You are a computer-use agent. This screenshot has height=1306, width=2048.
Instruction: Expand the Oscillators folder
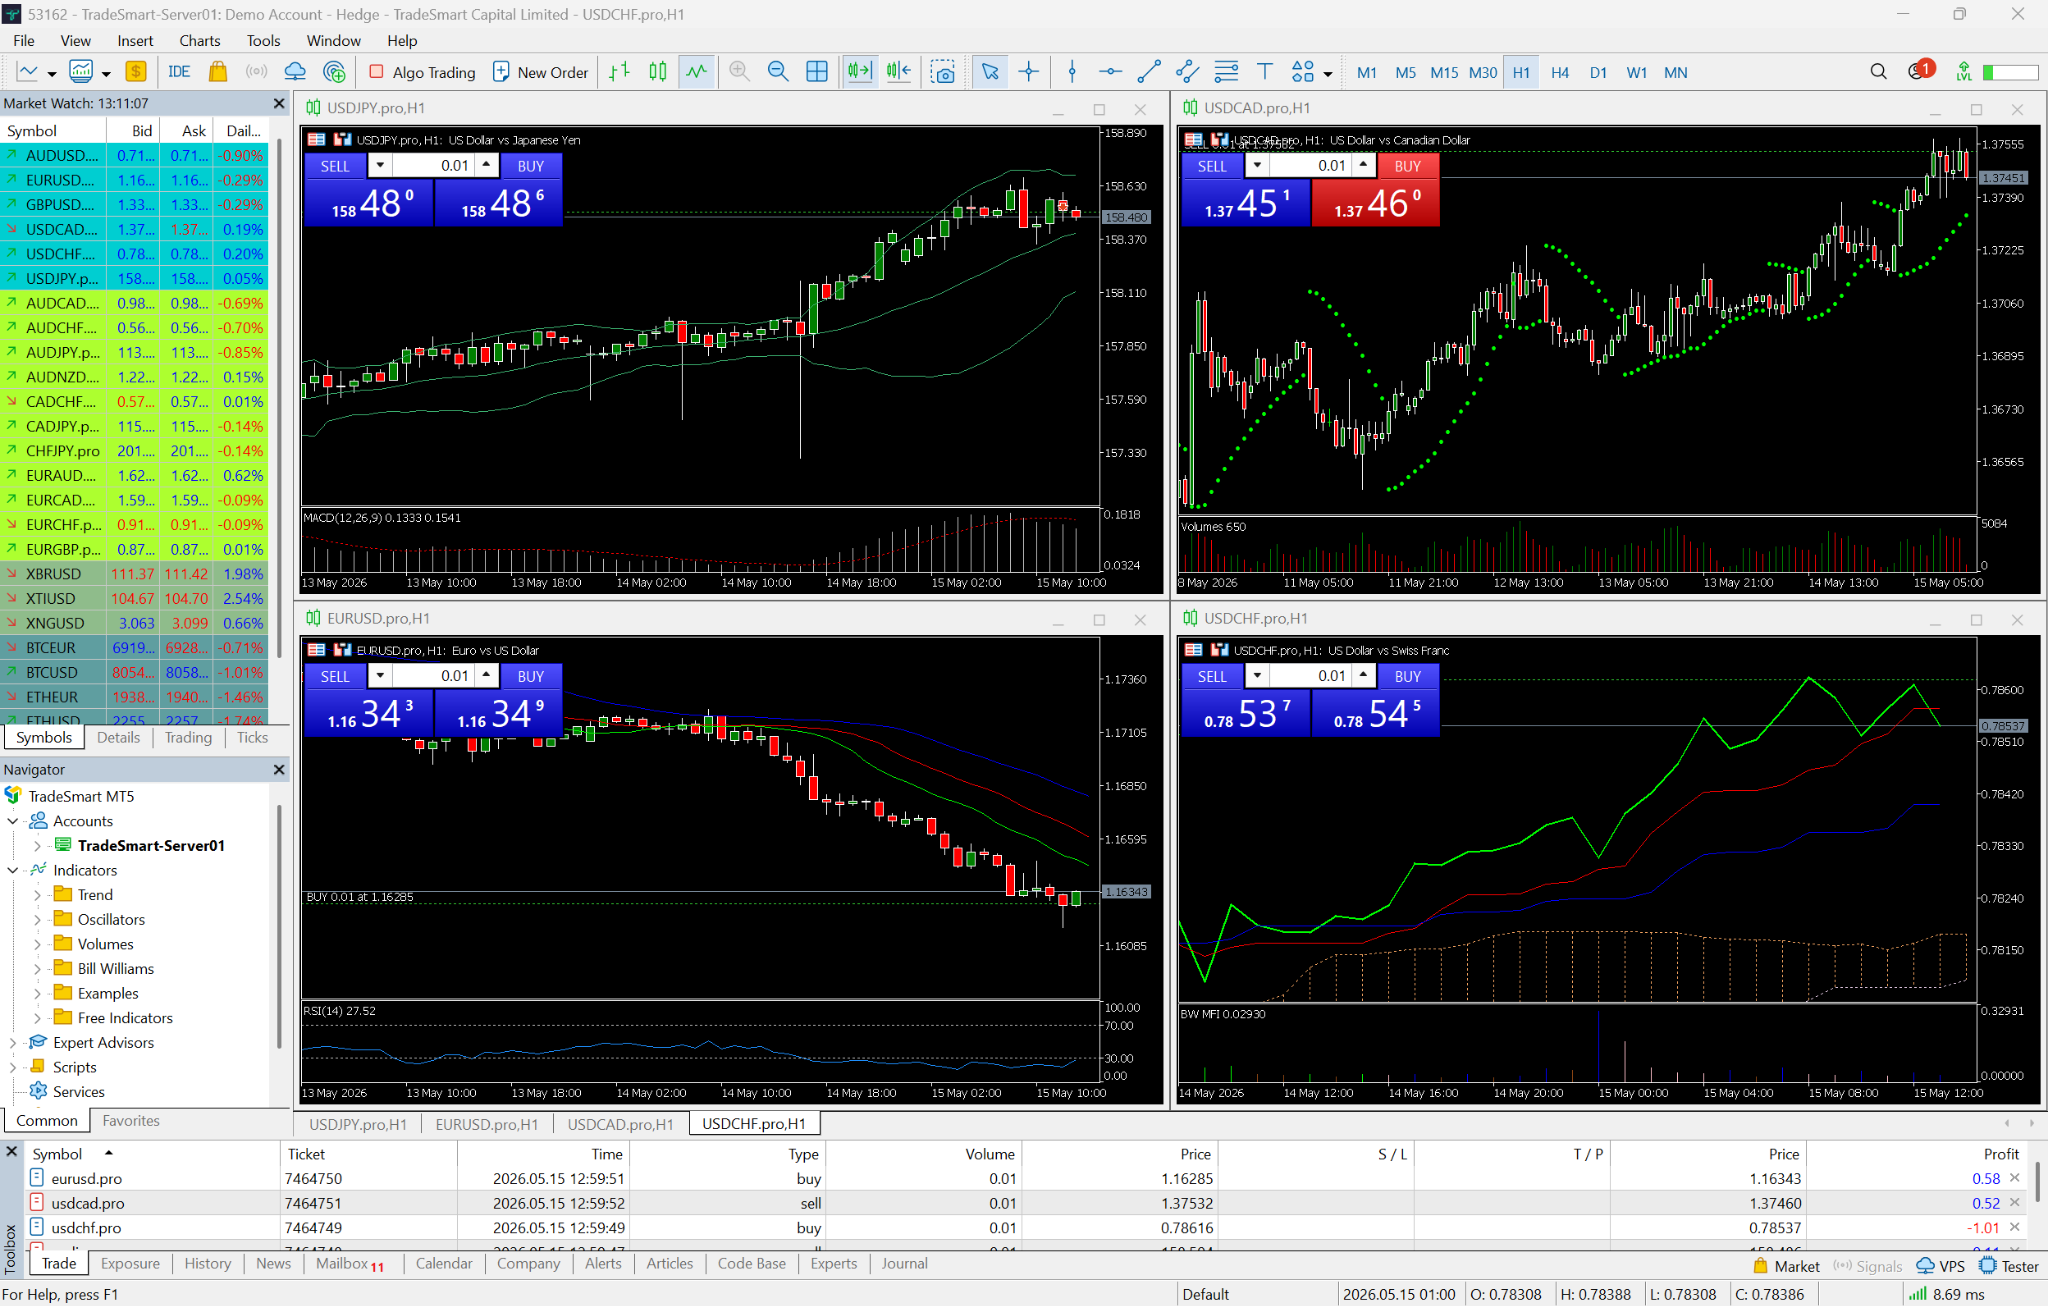tap(38, 920)
